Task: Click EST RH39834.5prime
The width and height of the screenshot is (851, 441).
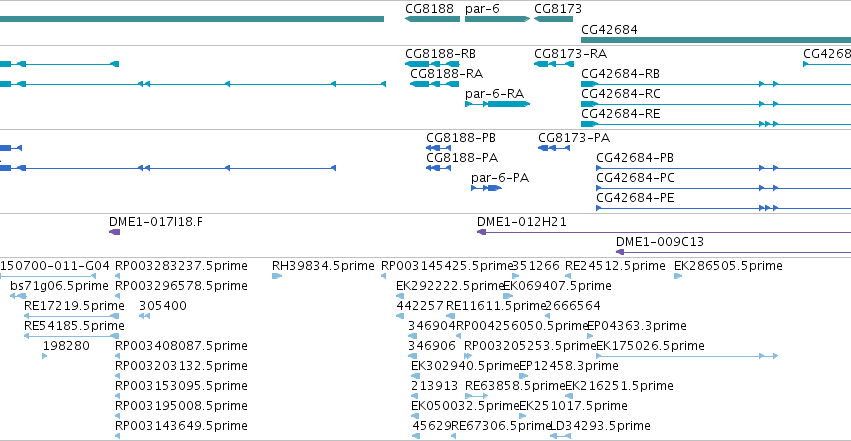Action: (277, 276)
